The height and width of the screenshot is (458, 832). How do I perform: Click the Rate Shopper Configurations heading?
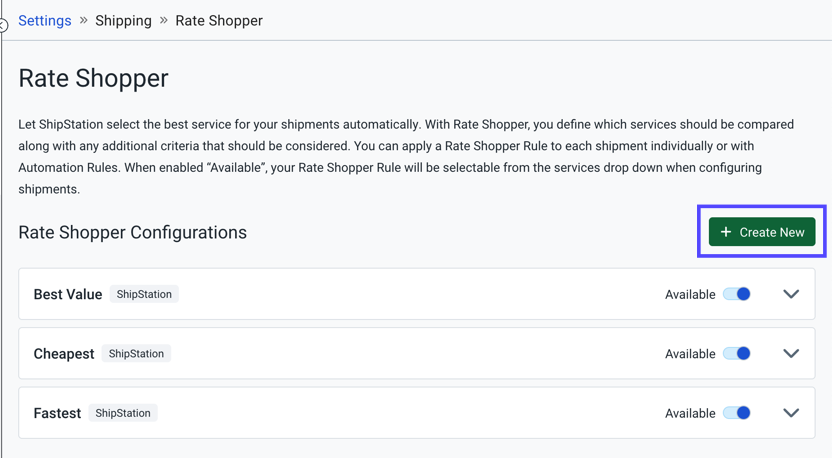[x=133, y=232]
